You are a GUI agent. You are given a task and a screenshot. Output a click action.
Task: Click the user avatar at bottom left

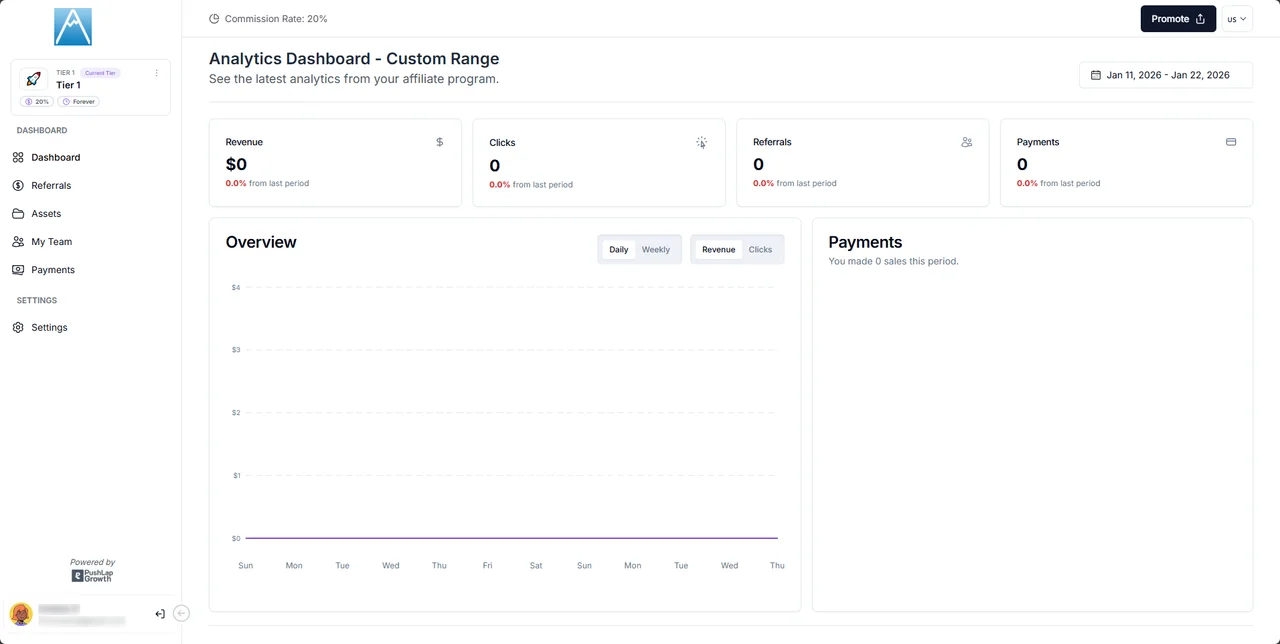pos(21,614)
